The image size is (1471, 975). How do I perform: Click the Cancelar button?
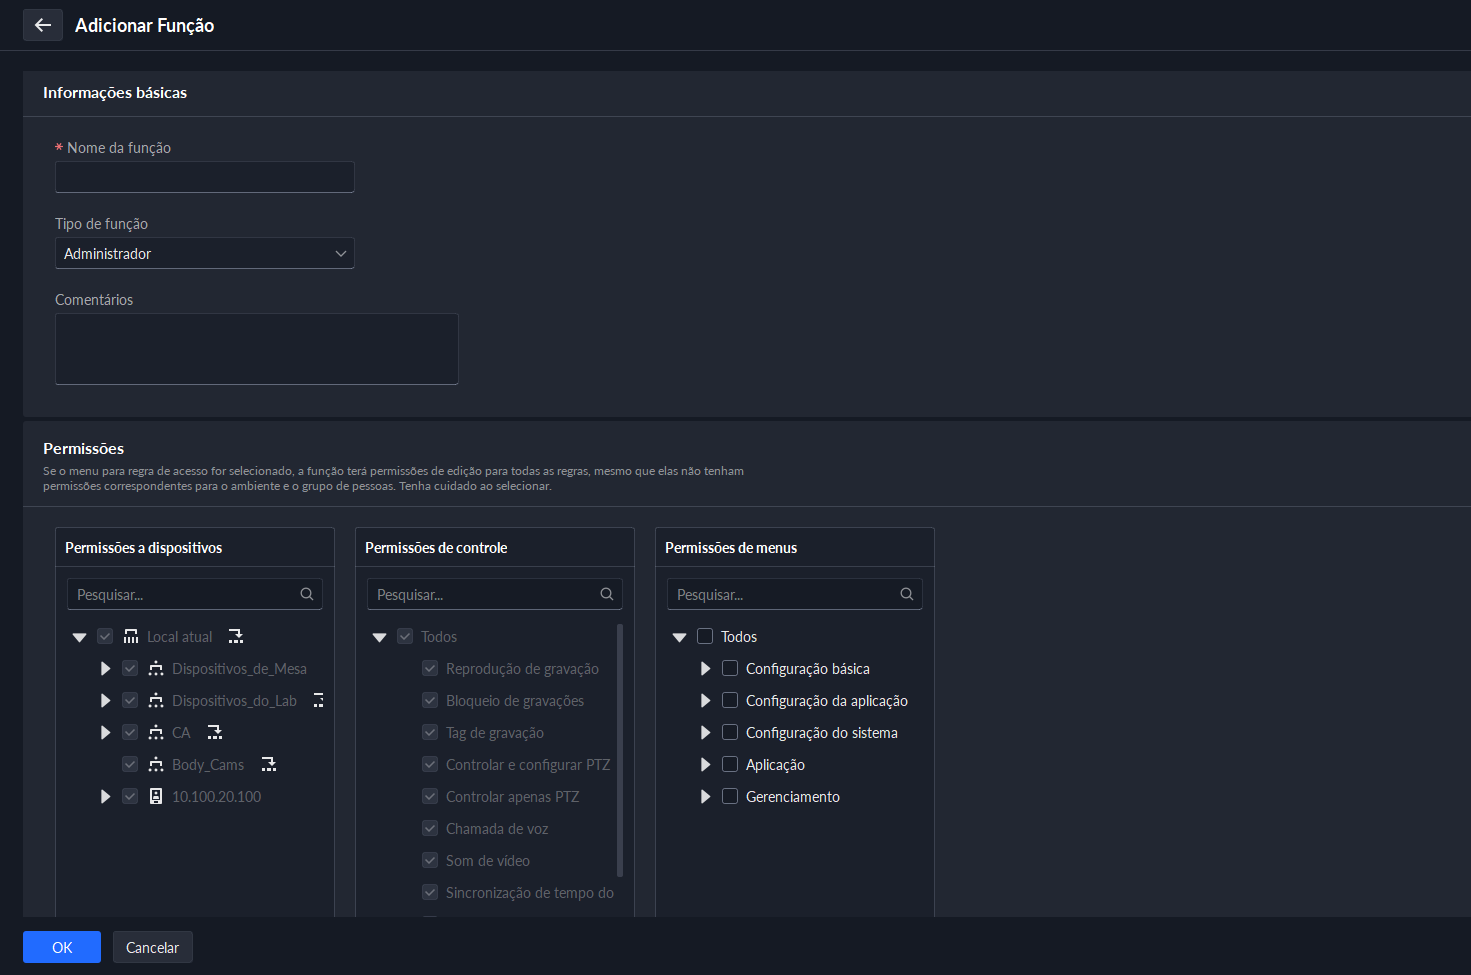click(x=152, y=947)
